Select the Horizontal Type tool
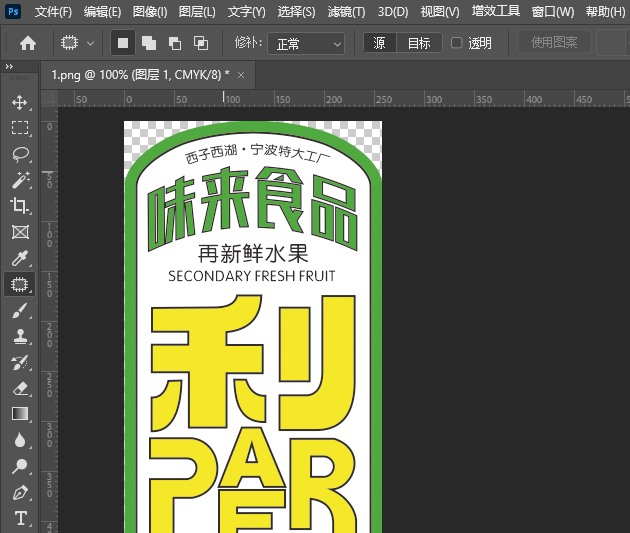 pos(20,518)
